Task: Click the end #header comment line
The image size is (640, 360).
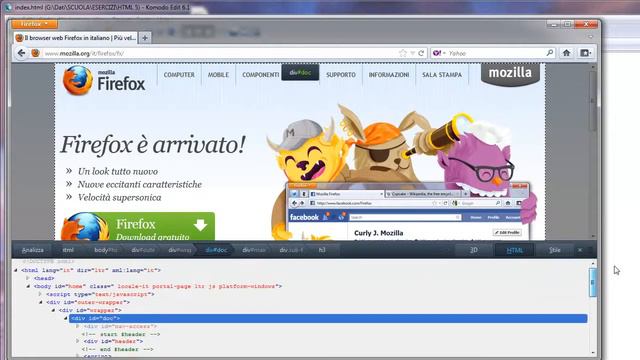Action: tap(118, 349)
